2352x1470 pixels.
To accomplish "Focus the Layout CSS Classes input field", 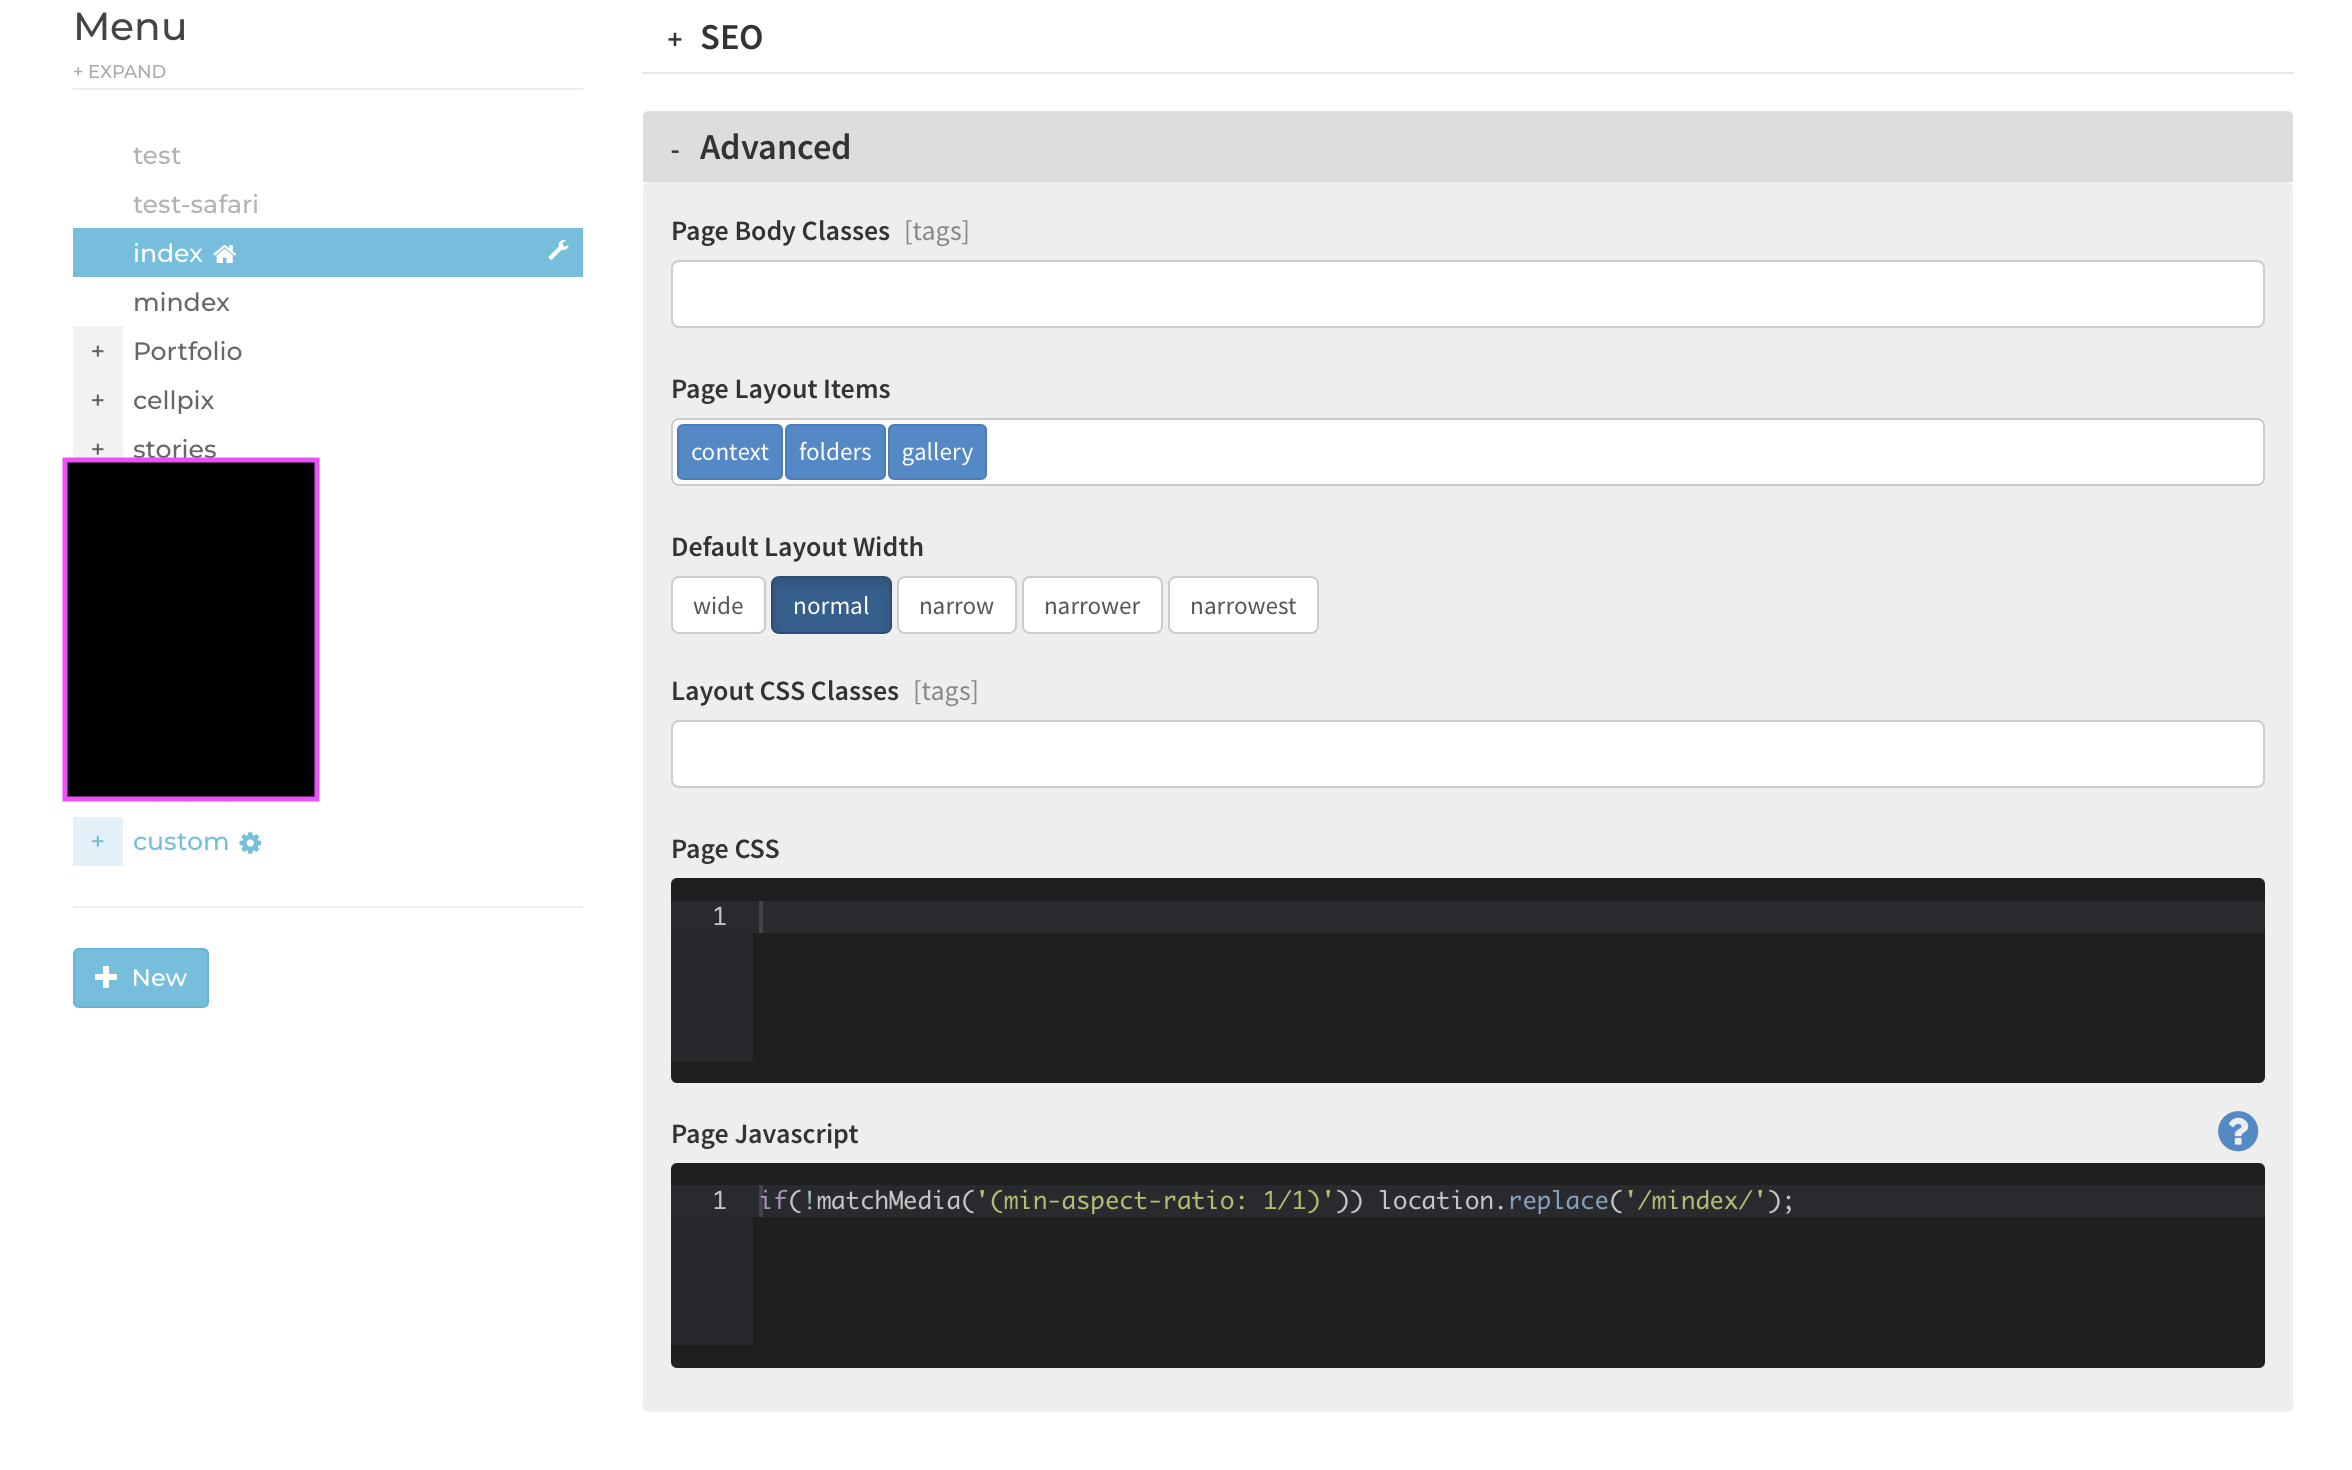I will pos(1467,754).
